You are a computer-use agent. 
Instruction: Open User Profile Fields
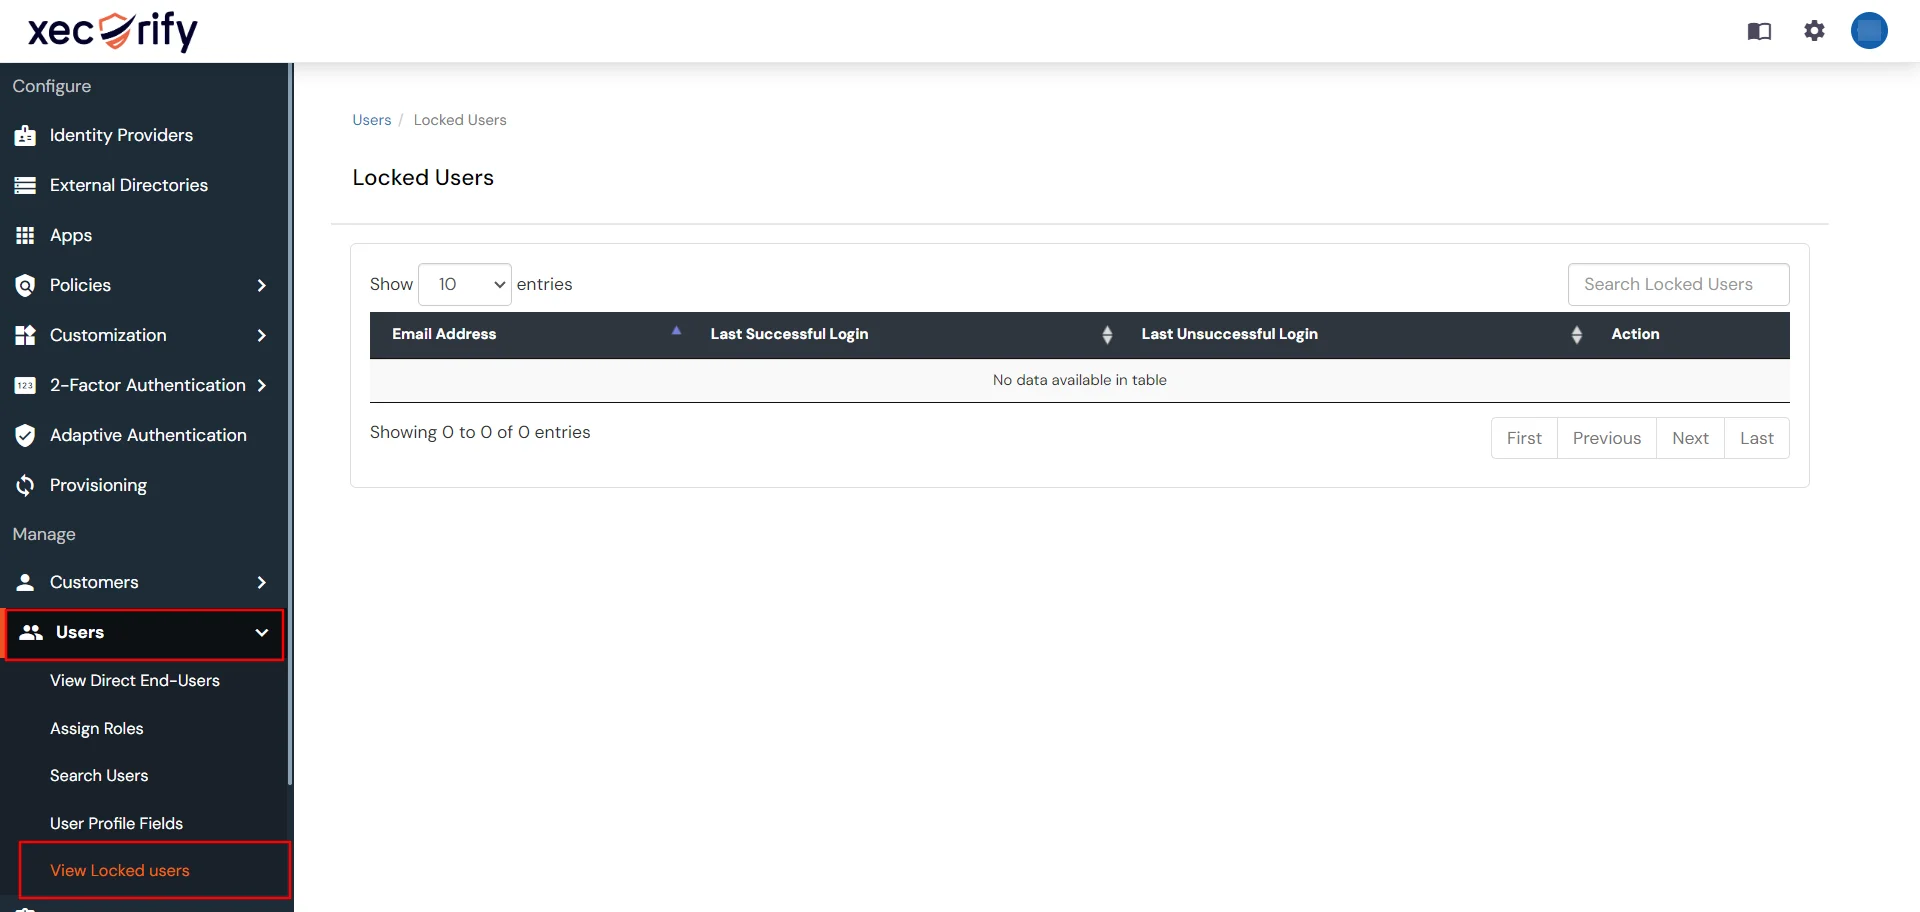[x=116, y=823]
